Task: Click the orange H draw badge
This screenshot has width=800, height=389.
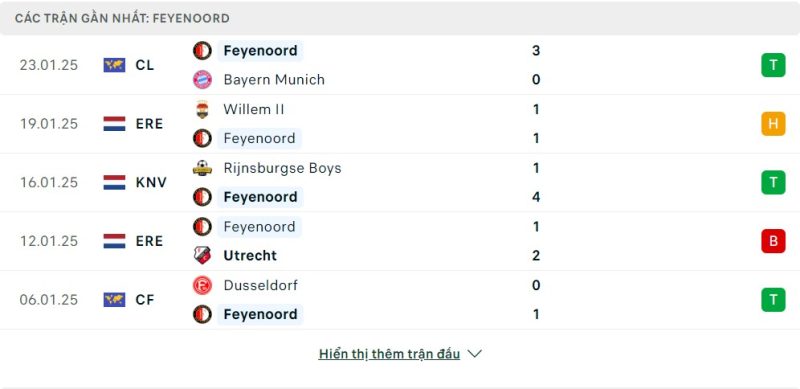Action: point(773,124)
